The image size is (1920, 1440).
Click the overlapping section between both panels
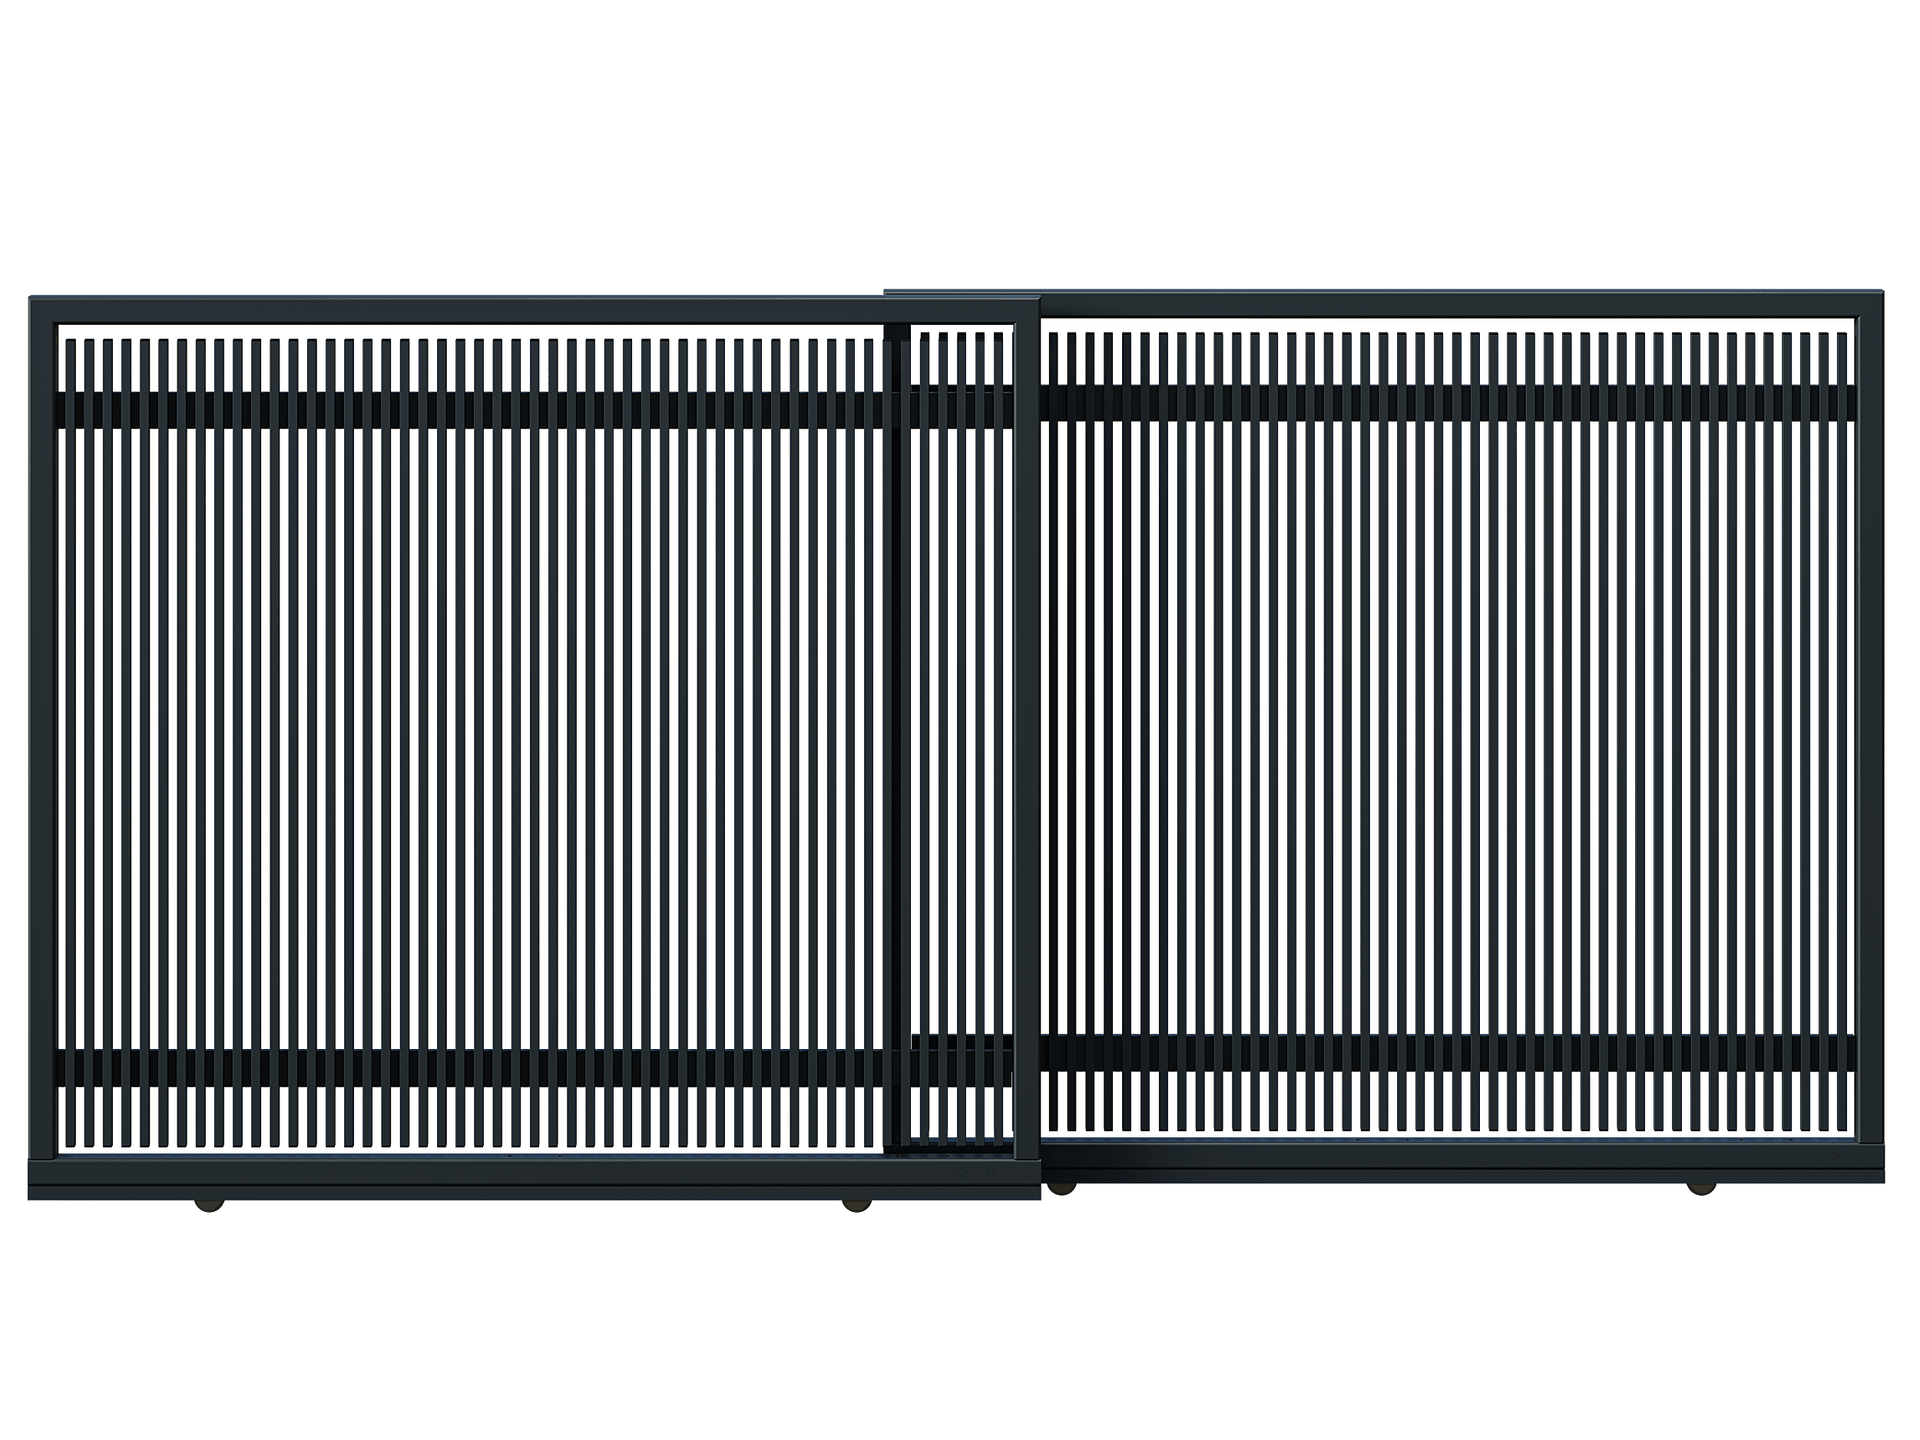coord(962,740)
